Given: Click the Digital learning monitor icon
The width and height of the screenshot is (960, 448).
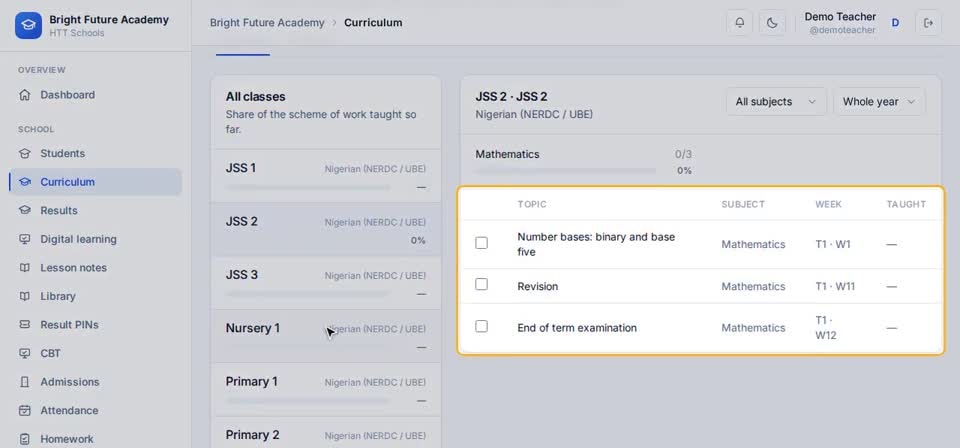Looking at the screenshot, I should pyautogui.click(x=24, y=239).
